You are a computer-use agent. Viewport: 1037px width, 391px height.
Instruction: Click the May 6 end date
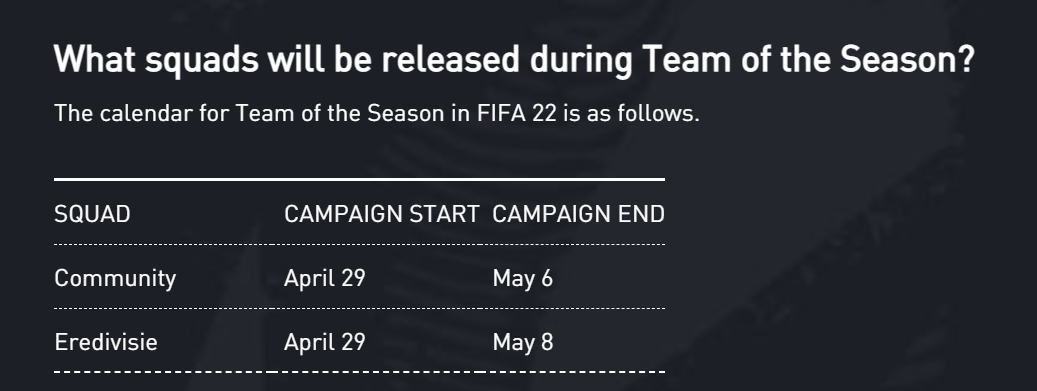522,279
